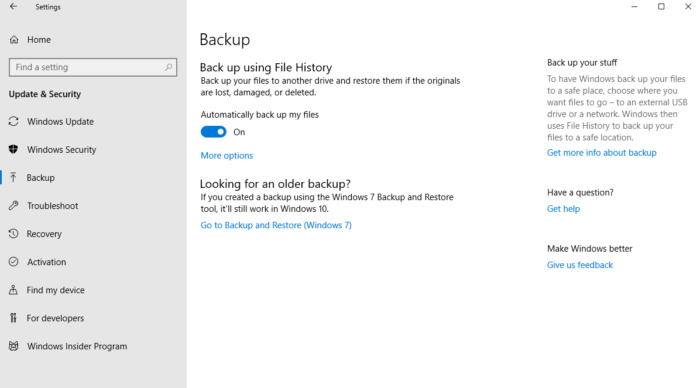
Task: Click the Windows Security shield icon
Action: 13,149
